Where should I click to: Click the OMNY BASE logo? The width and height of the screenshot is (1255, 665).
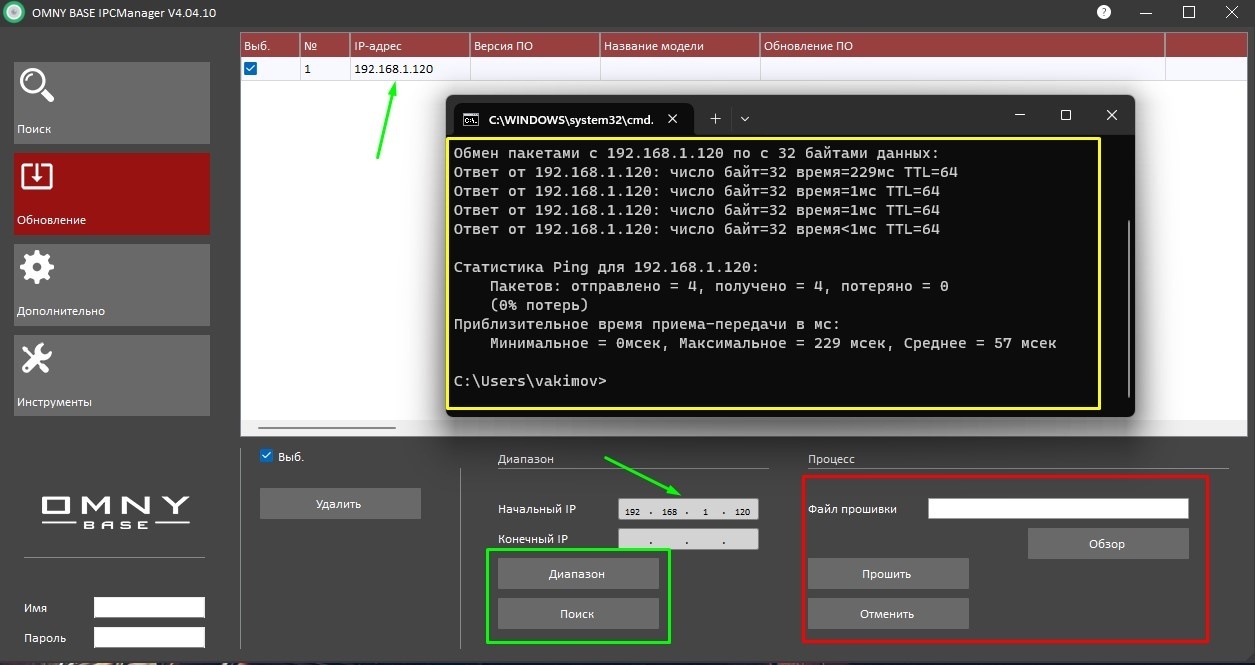click(x=115, y=512)
